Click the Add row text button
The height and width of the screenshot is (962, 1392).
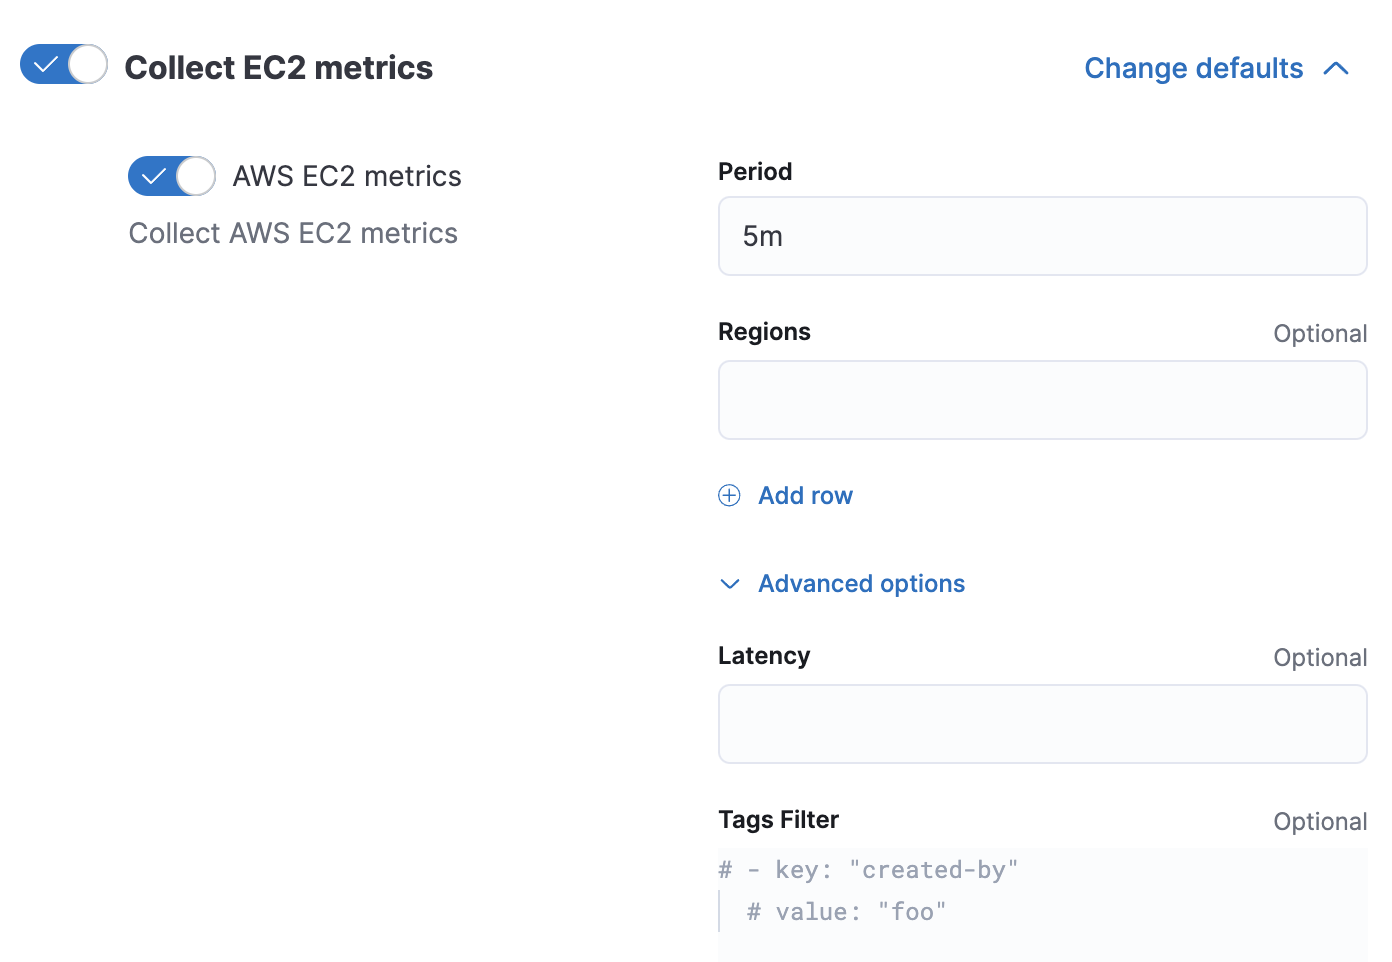pos(805,496)
